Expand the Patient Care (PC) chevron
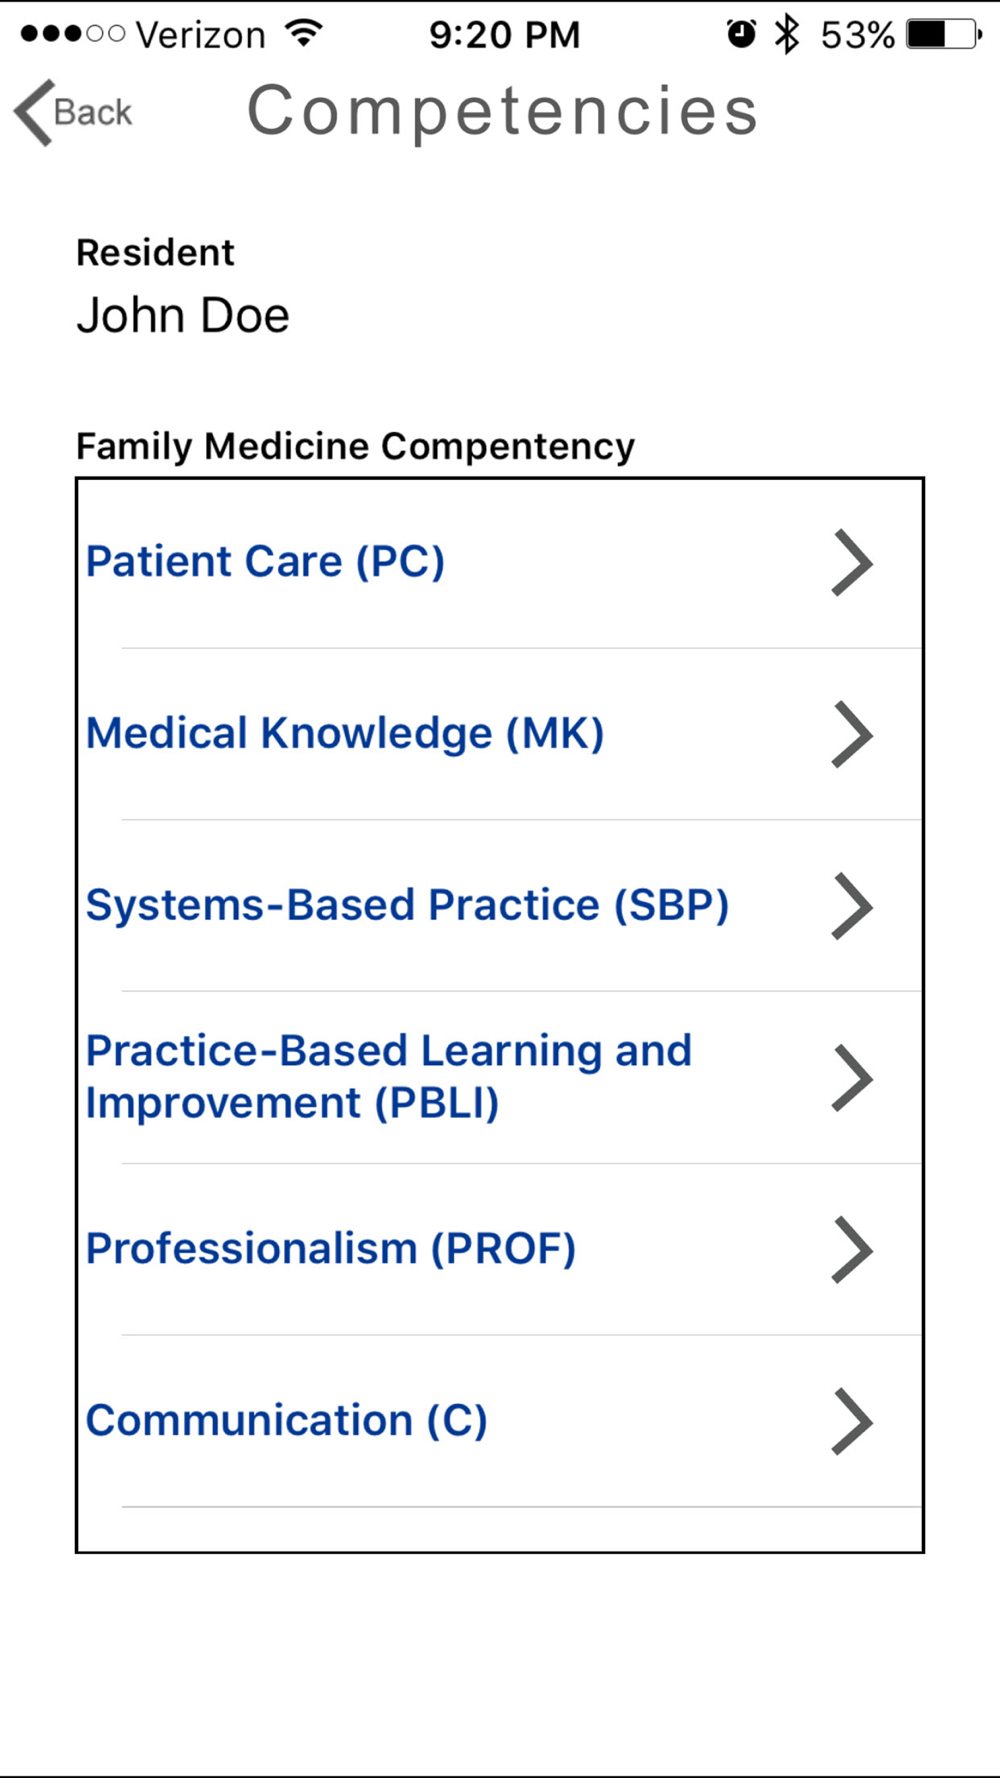 click(x=852, y=563)
